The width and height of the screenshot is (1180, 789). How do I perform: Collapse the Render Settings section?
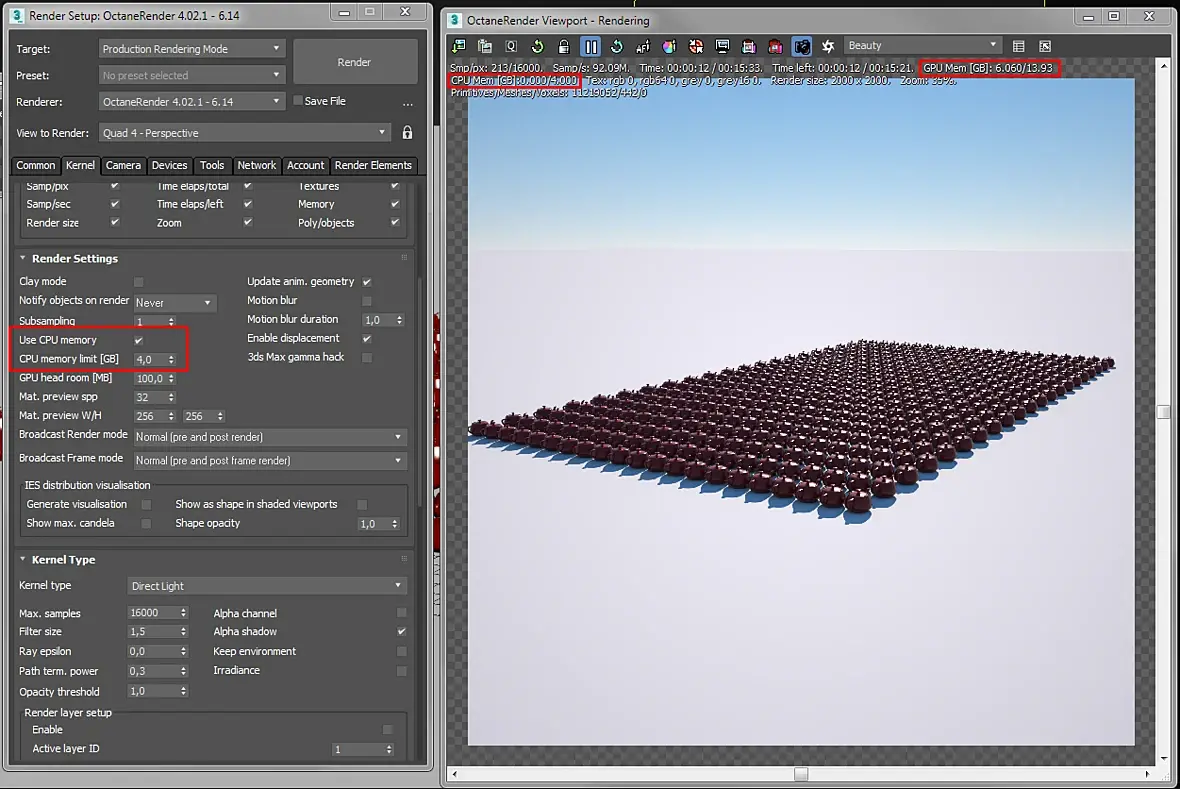pos(24,259)
